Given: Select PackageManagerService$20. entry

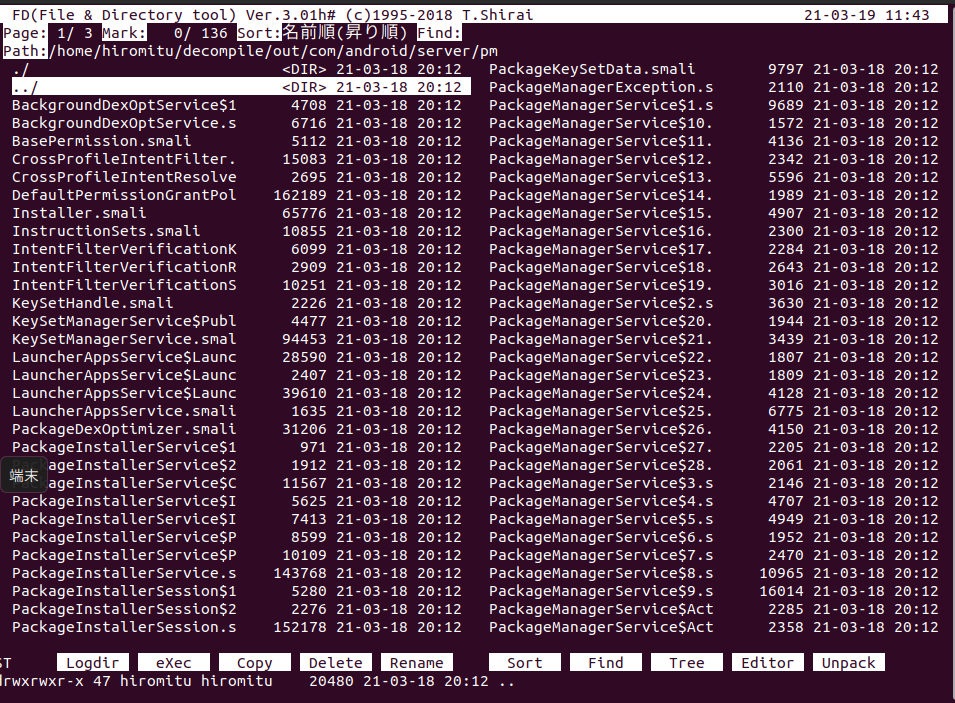Looking at the screenshot, I should coord(714,320).
